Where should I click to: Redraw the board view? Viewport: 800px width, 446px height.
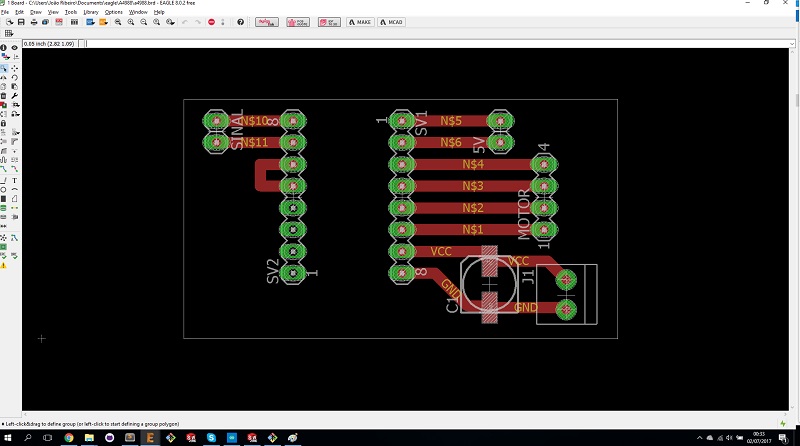tap(157, 22)
